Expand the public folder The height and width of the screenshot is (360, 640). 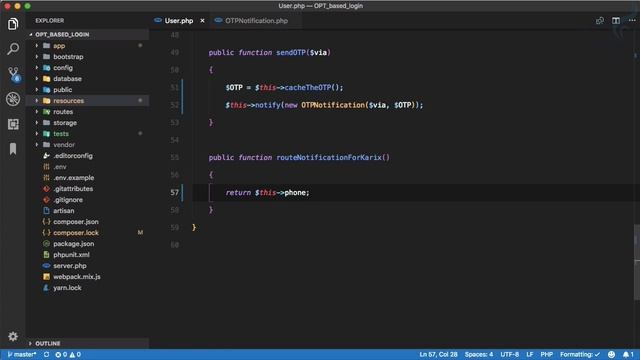88,90
